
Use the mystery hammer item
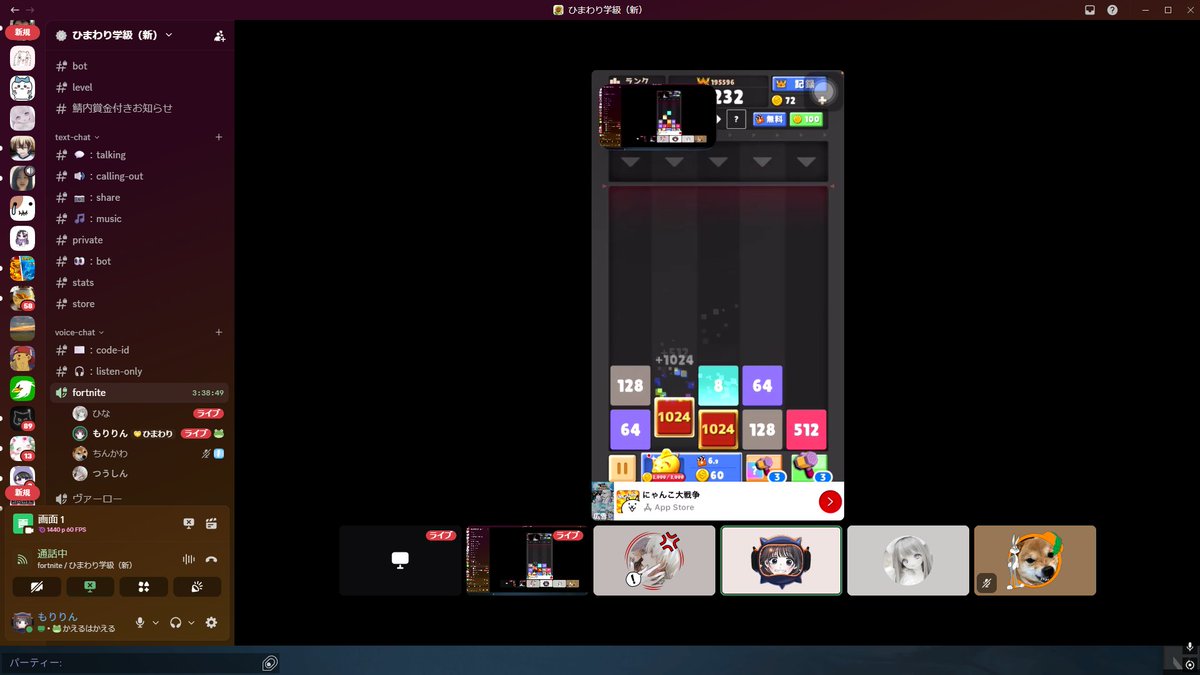pyautogui.click(x=764, y=467)
